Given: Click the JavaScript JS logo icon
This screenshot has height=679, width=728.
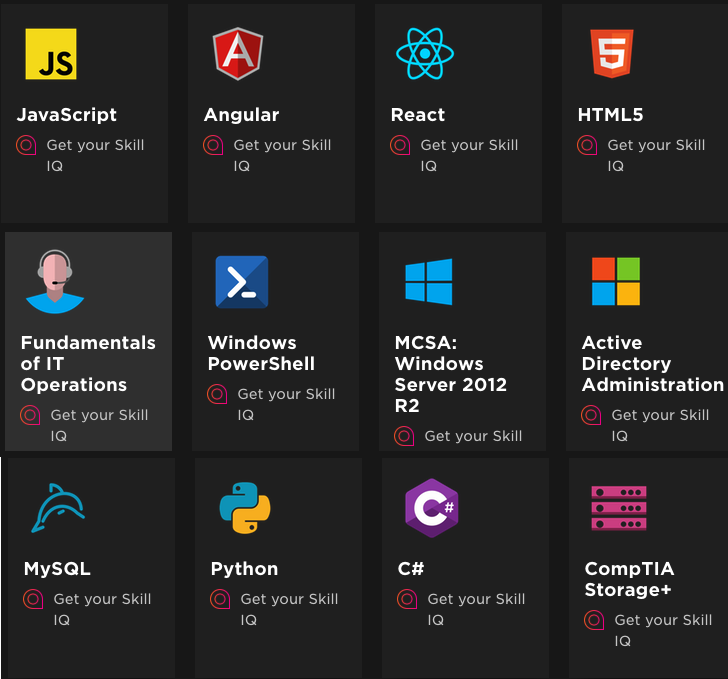Looking at the screenshot, I should point(51,54).
